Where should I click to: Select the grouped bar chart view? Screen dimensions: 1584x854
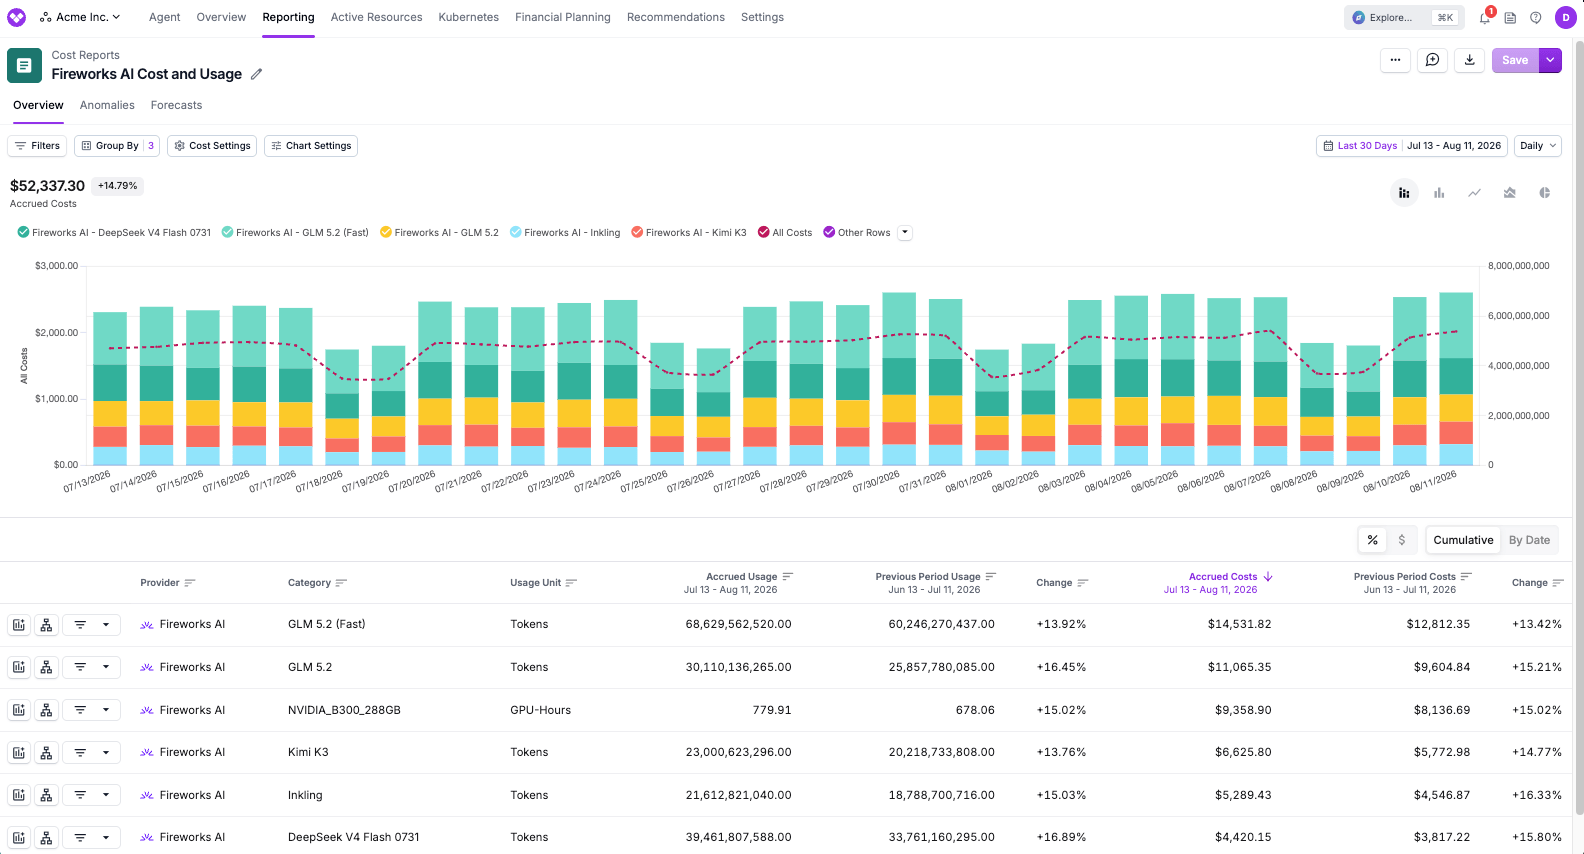[x=1439, y=193]
